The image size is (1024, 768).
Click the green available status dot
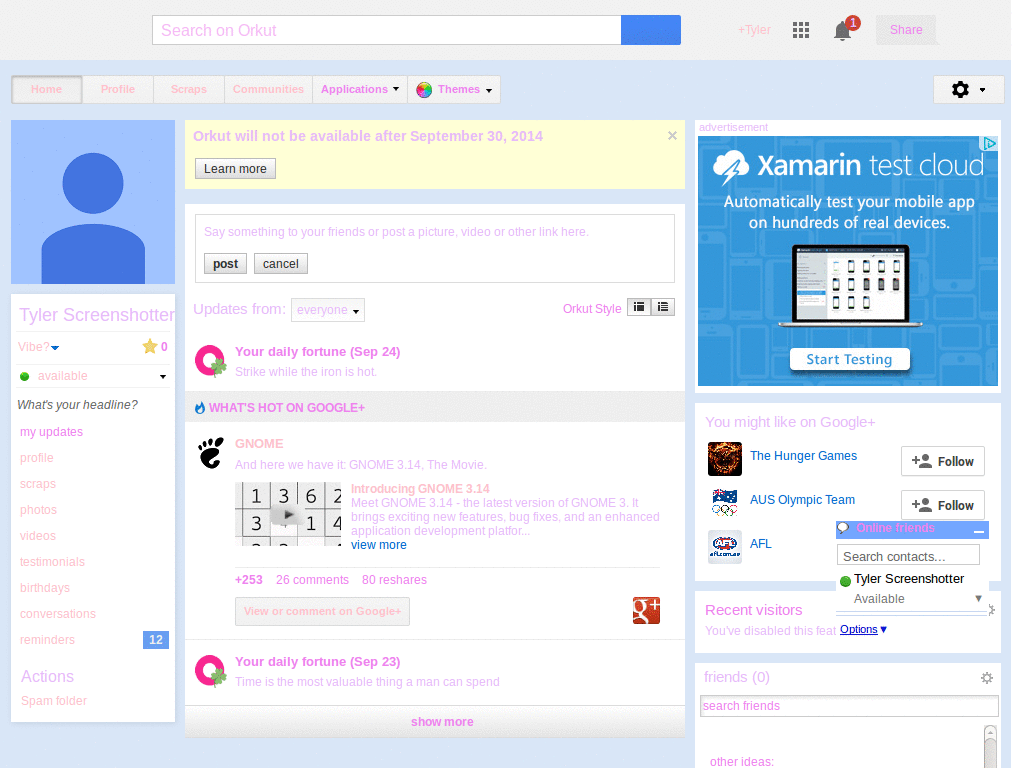pos(25,376)
